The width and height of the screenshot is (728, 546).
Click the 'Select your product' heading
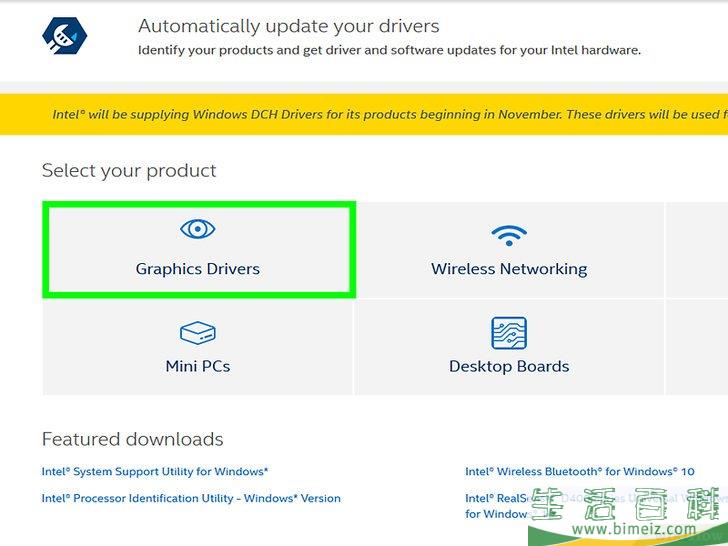click(129, 171)
